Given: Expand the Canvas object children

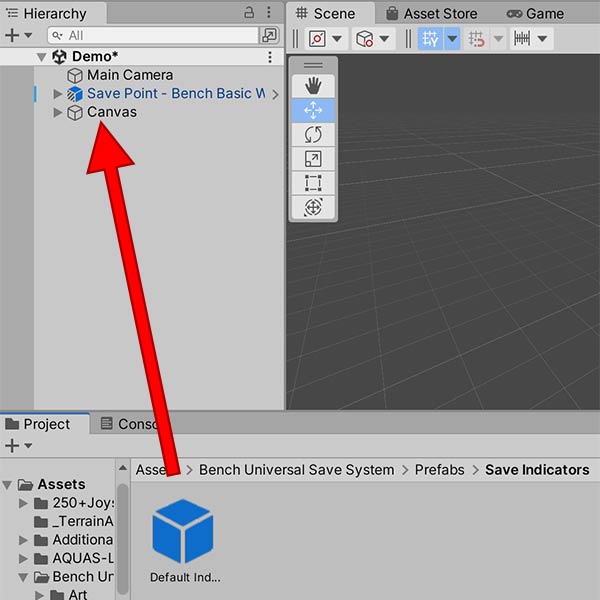Looking at the screenshot, I should pos(57,112).
